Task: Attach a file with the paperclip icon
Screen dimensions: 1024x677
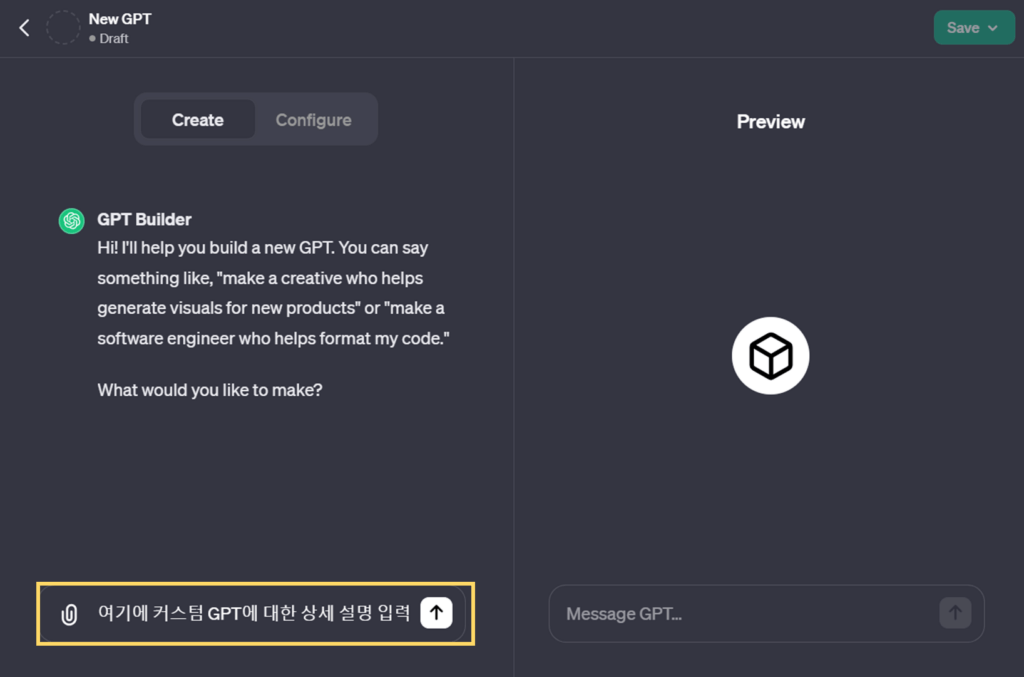Action: pos(69,614)
